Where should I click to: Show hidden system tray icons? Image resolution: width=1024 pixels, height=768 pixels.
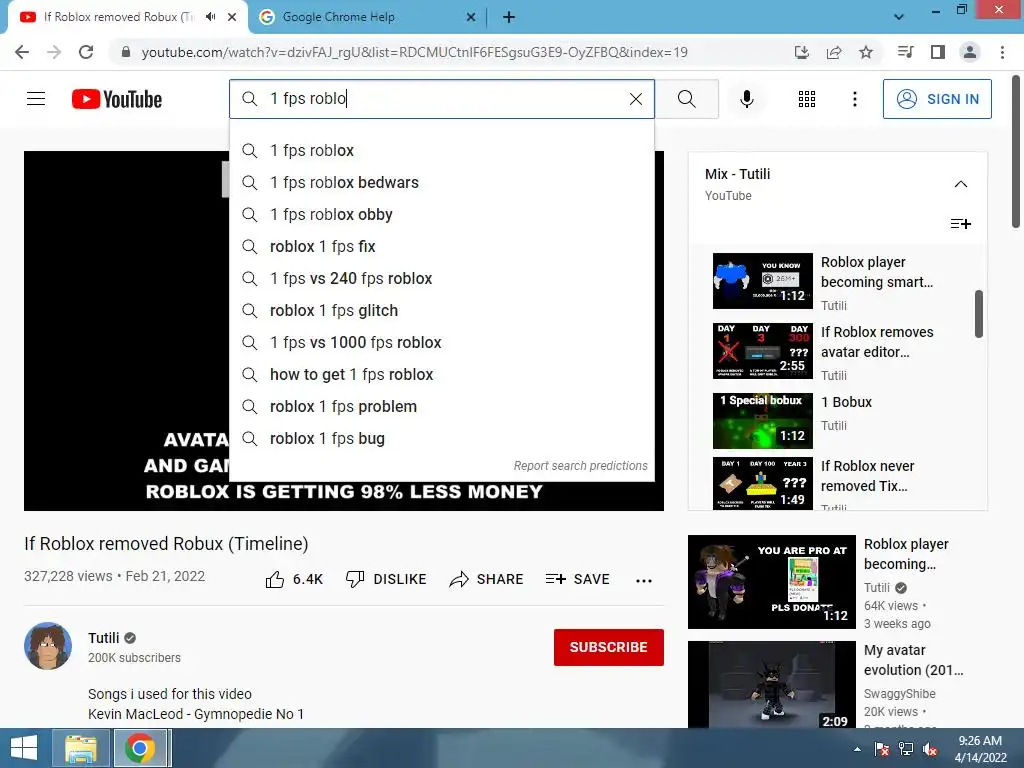click(x=857, y=749)
